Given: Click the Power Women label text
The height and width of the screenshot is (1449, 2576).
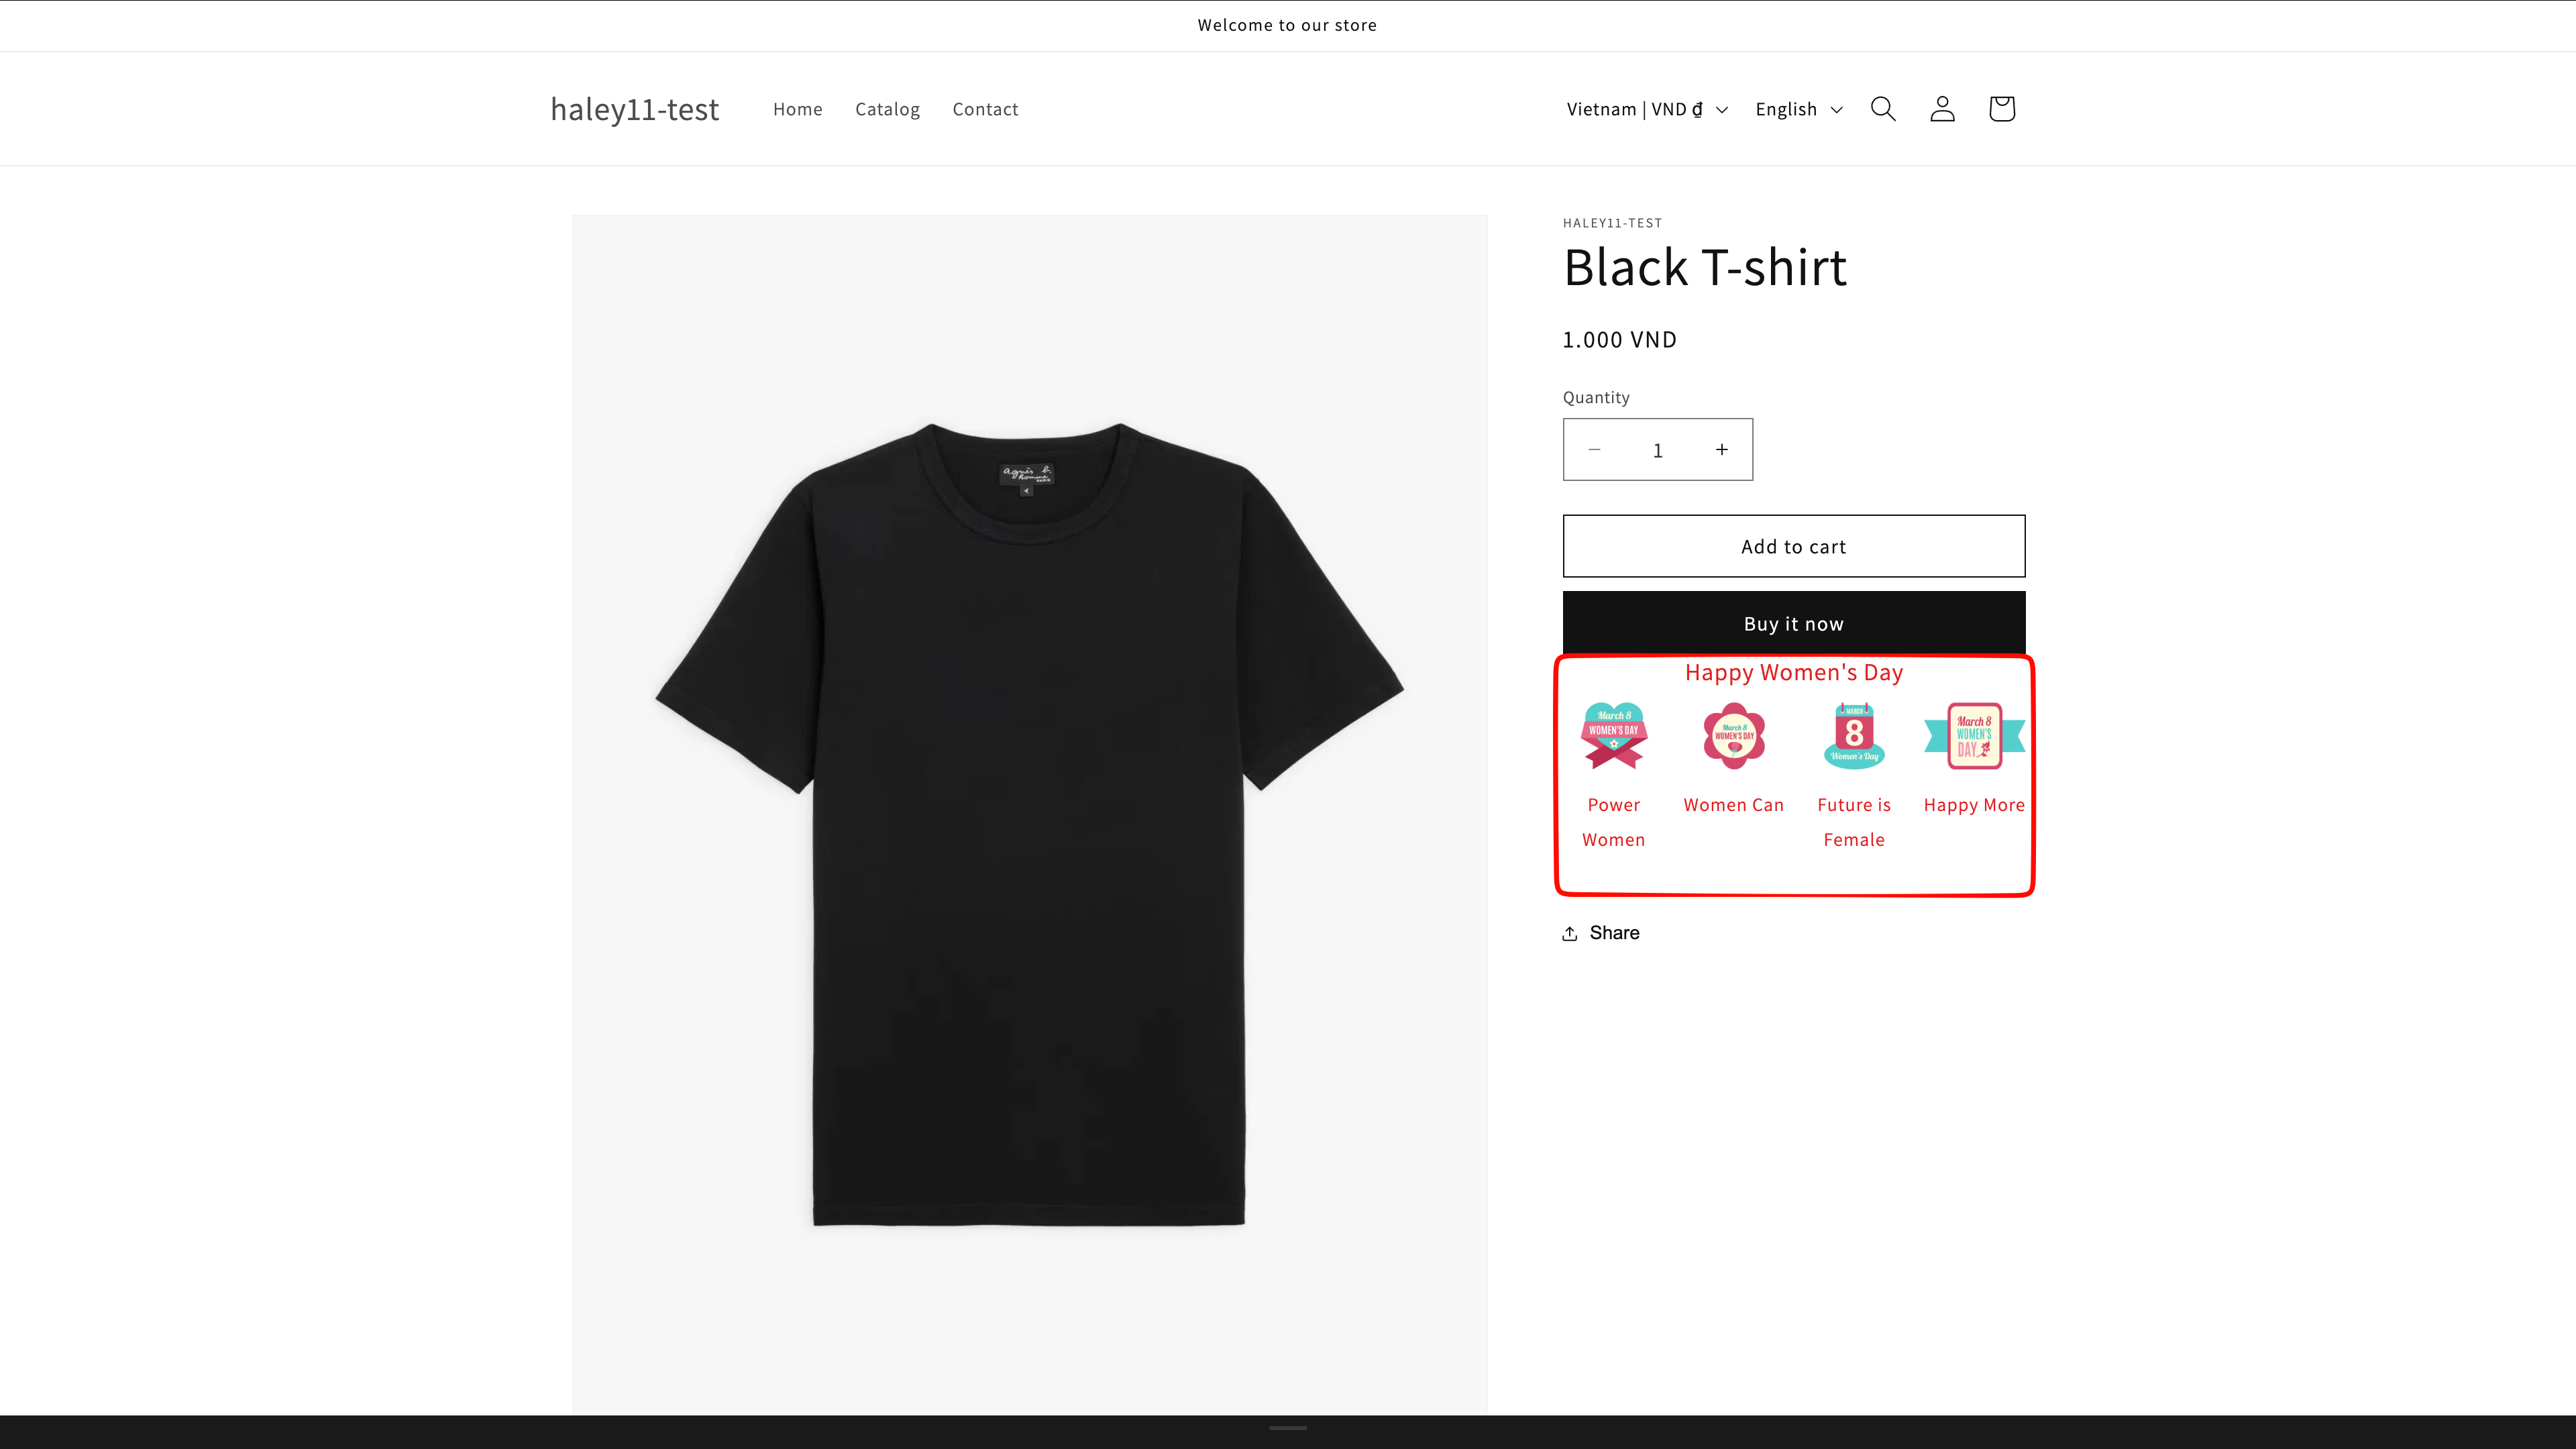Looking at the screenshot, I should tap(1613, 822).
